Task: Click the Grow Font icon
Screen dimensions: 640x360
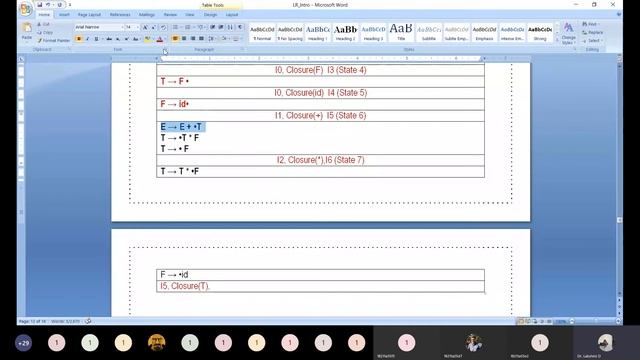Action: coord(145,27)
